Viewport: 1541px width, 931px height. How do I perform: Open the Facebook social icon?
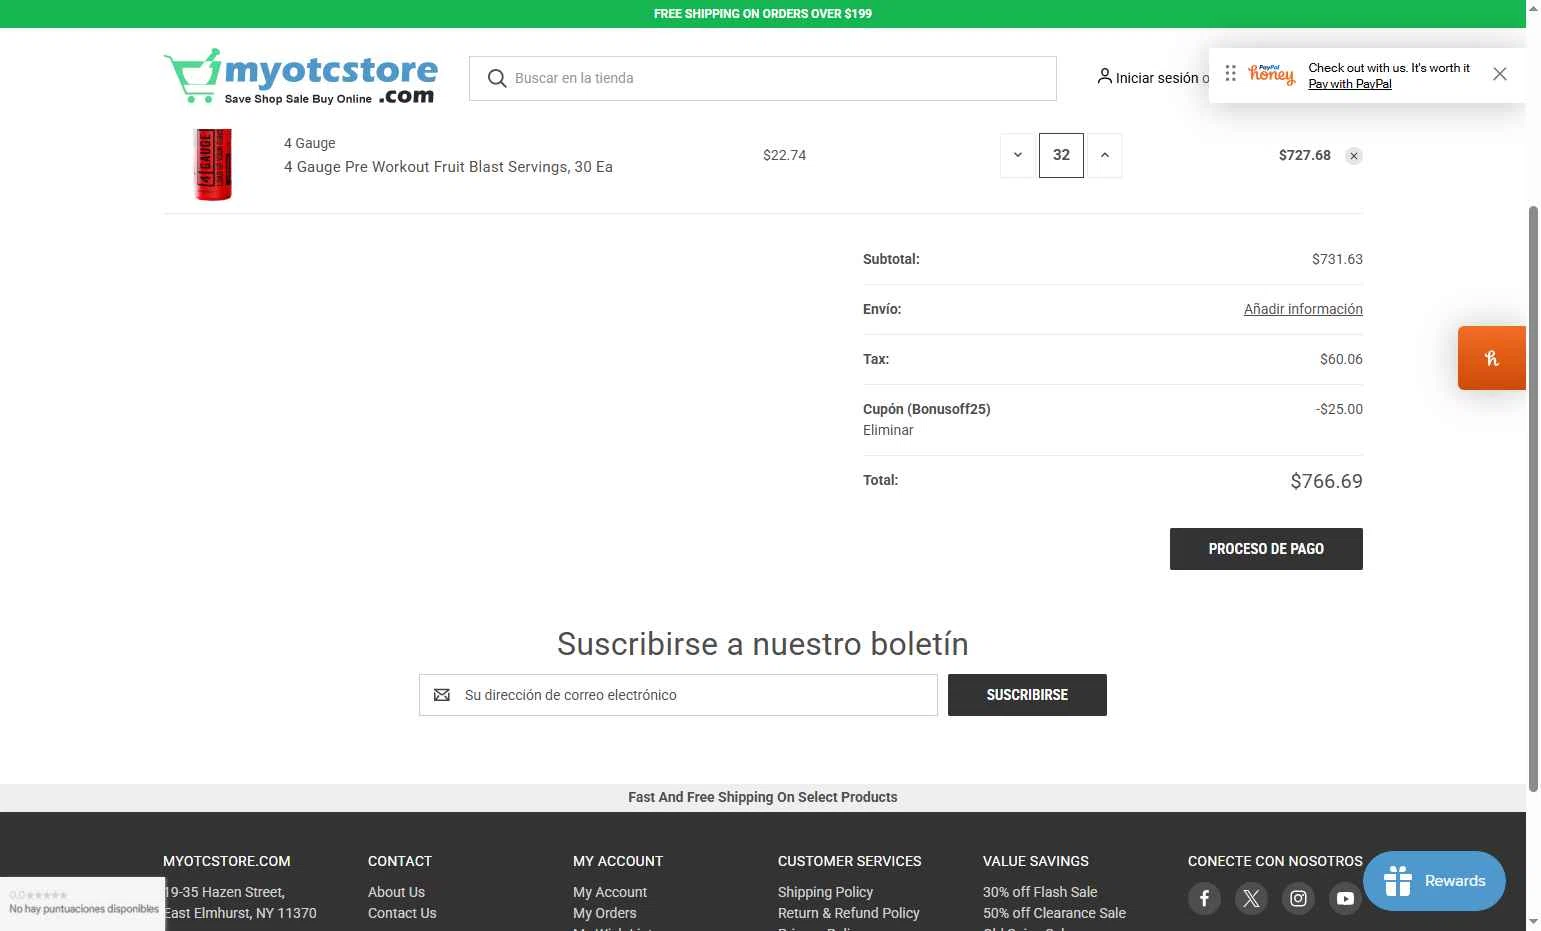1204,898
